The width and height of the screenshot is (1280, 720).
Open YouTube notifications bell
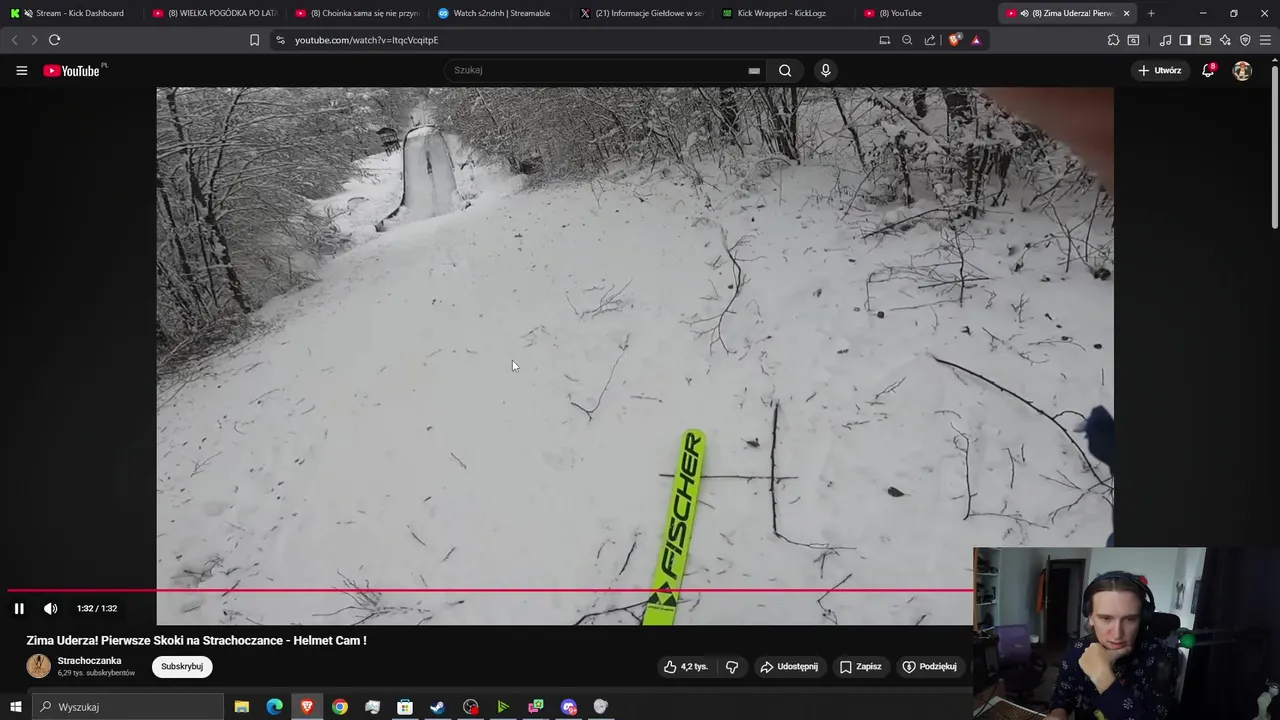[1208, 70]
